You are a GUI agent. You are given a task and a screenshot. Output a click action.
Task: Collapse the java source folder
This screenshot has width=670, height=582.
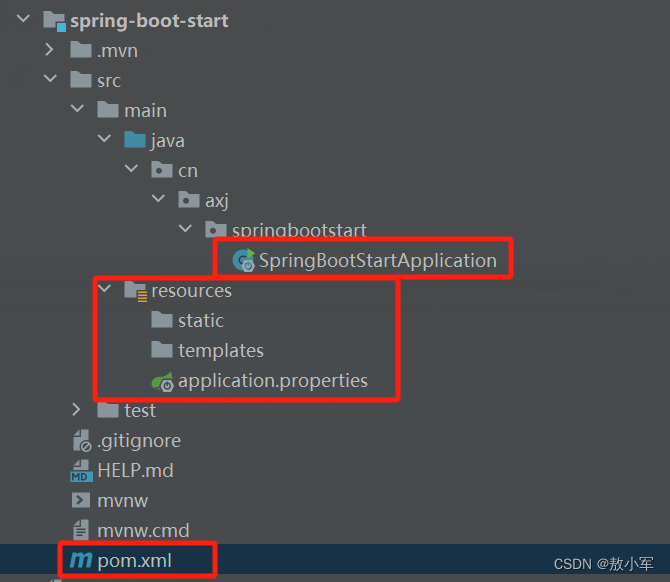point(104,138)
